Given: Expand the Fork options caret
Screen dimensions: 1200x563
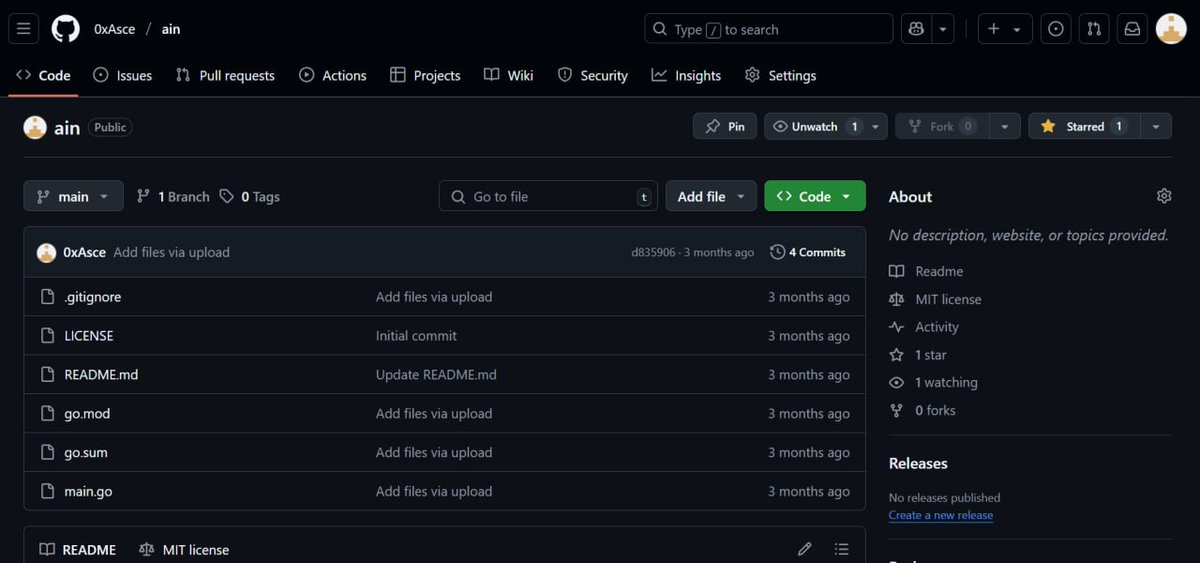Looking at the screenshot, I should (1004, 127).
